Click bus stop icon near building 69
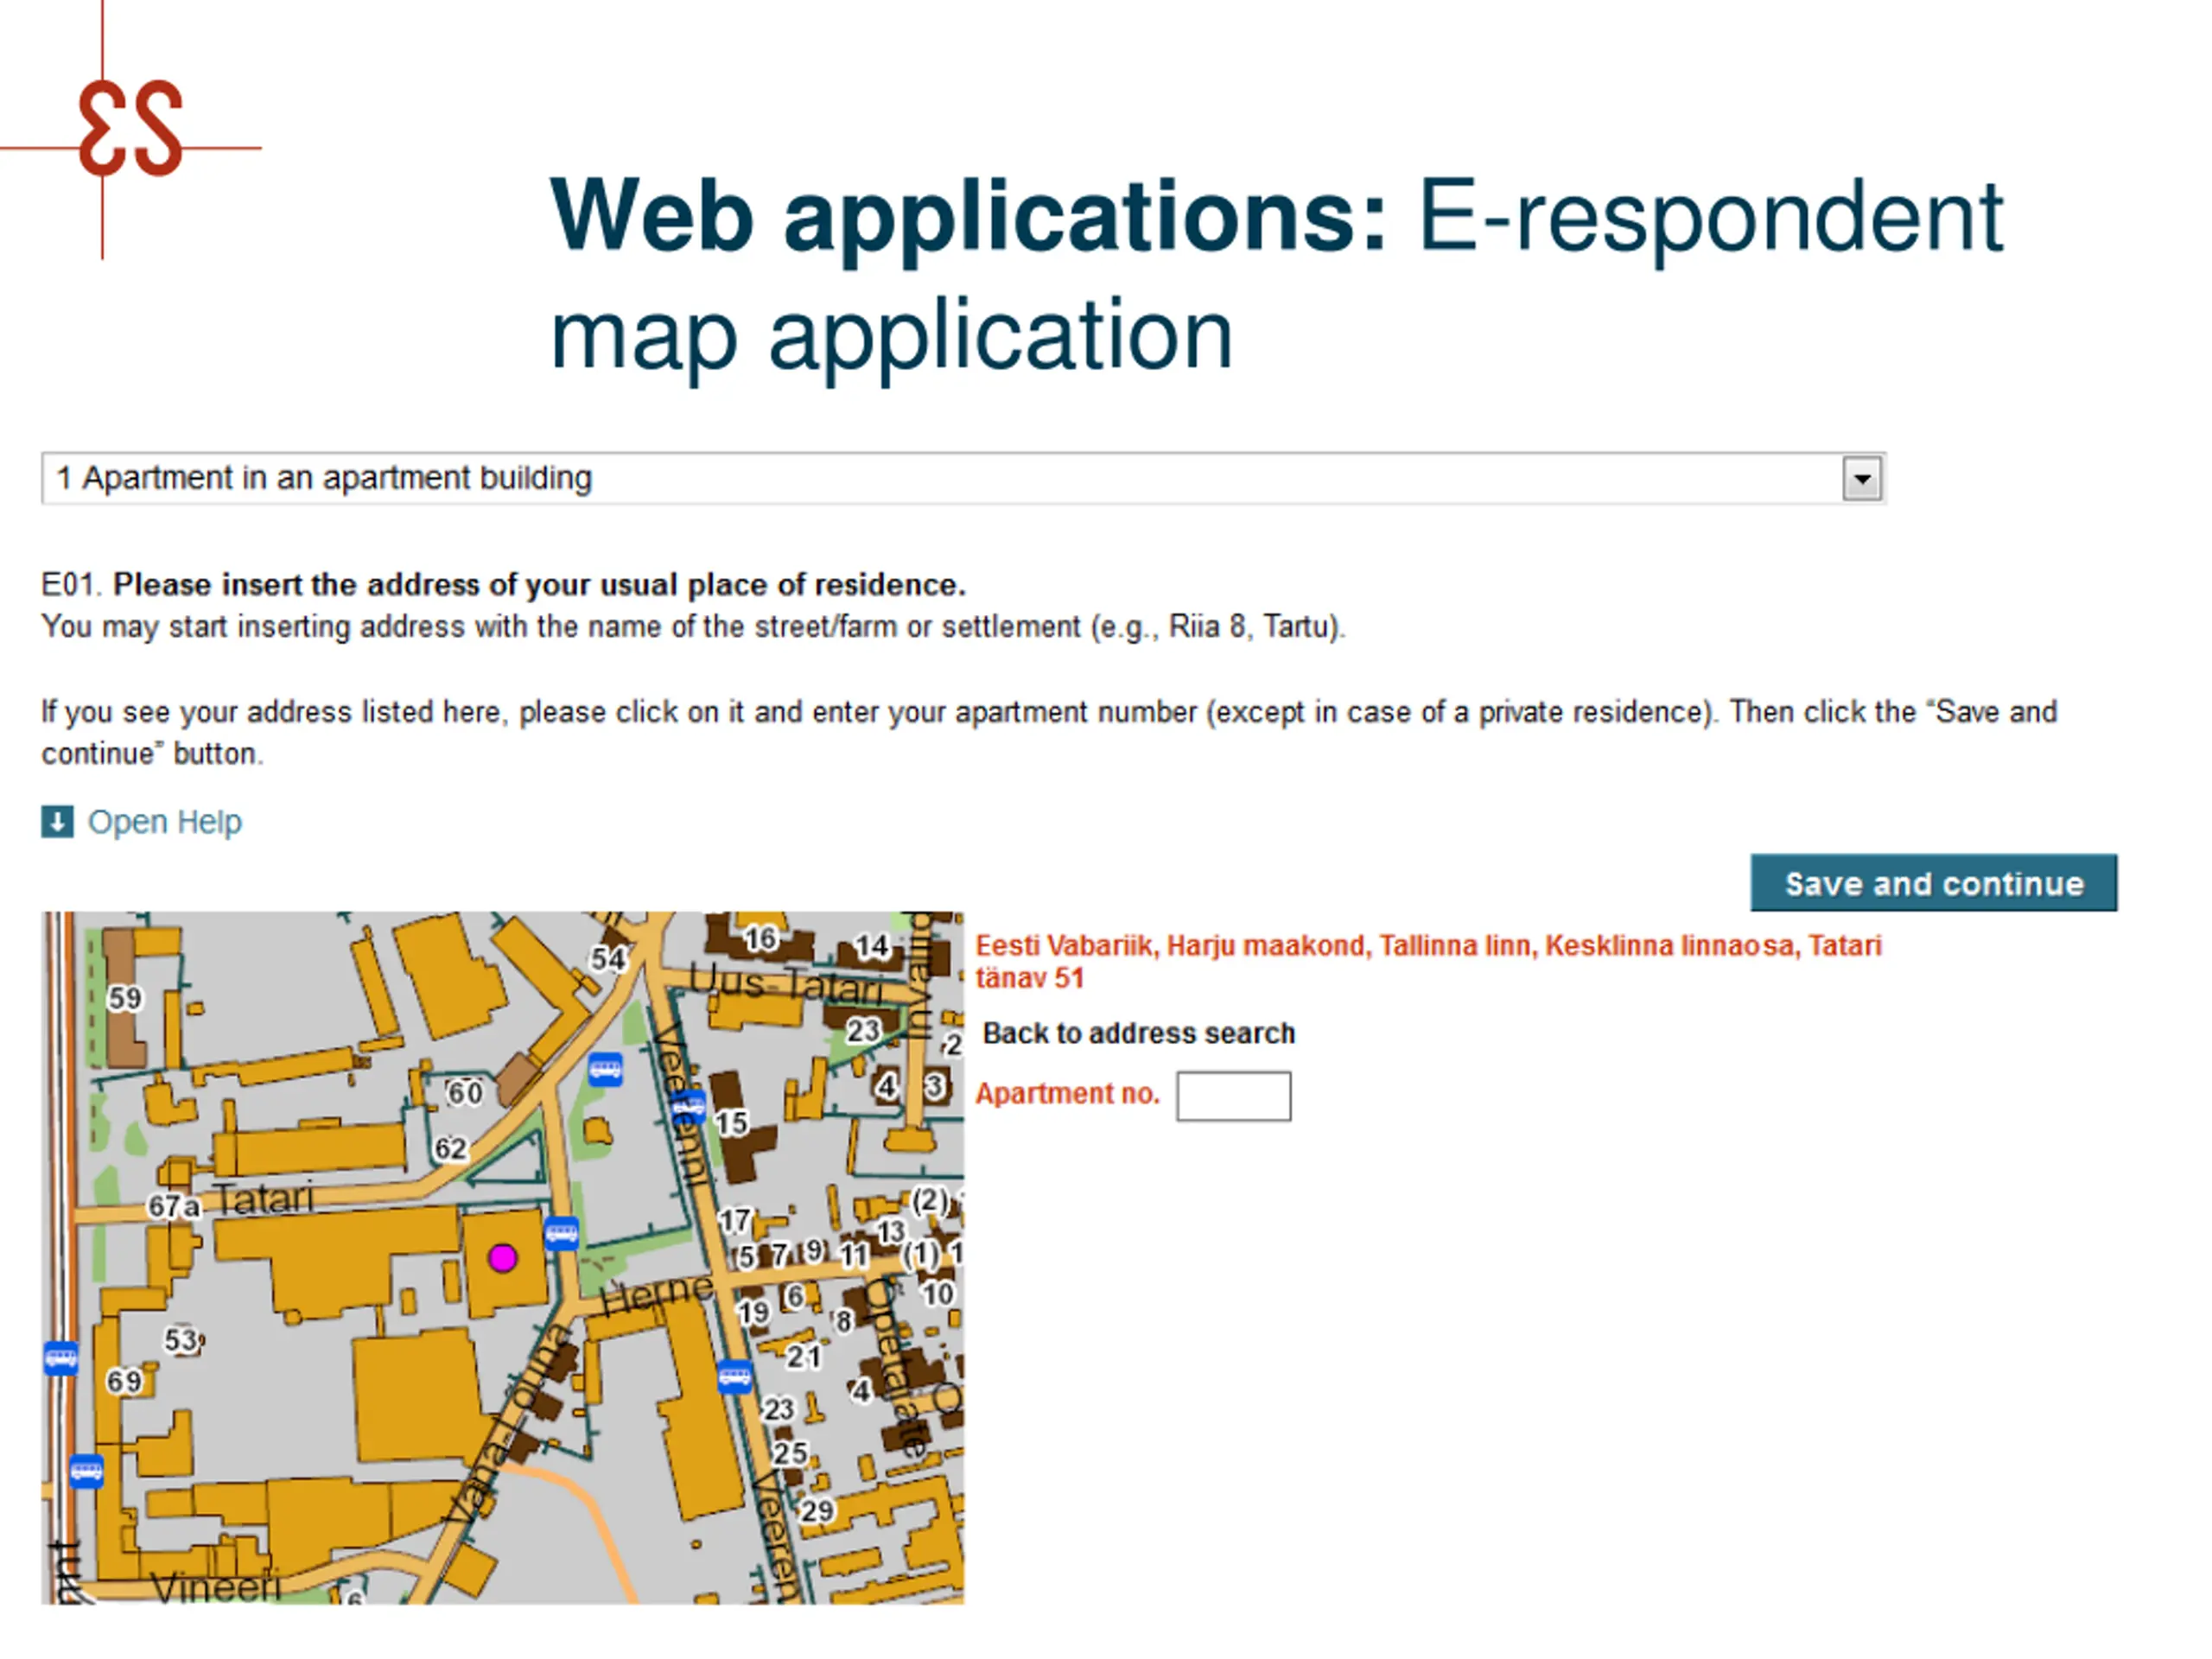The height and width of the screenshot is (1659, 2212). coord(61,1358)
